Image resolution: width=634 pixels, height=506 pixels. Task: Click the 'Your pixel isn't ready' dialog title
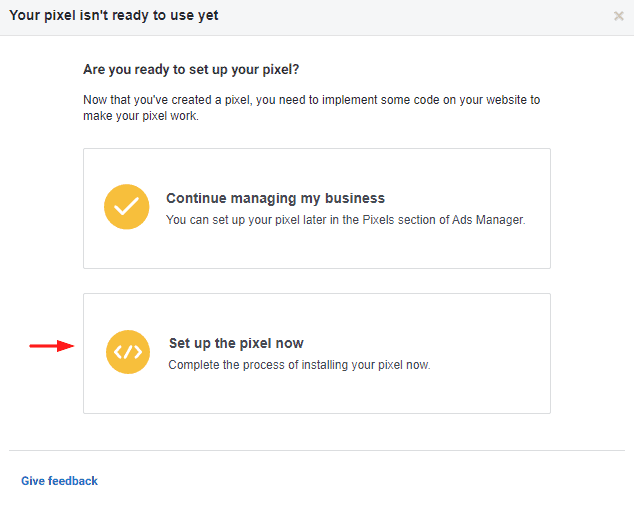114,15
